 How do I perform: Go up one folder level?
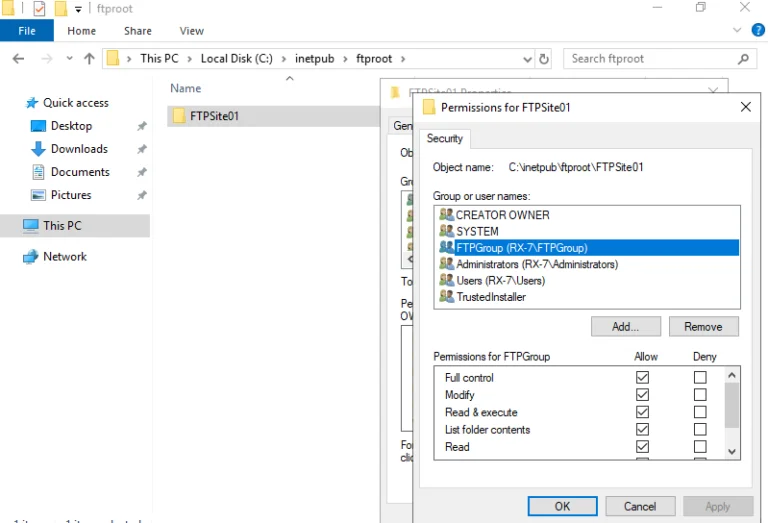pyautogui.click(x=89, y=59)
